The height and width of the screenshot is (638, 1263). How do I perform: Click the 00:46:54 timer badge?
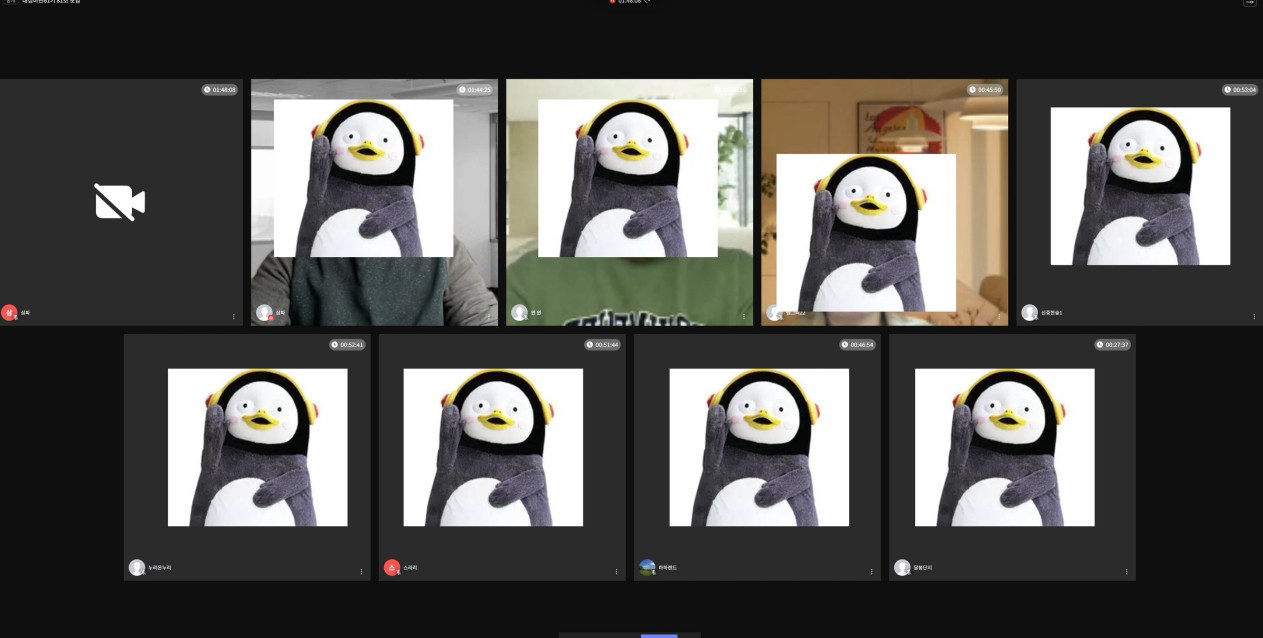(857, 344)
